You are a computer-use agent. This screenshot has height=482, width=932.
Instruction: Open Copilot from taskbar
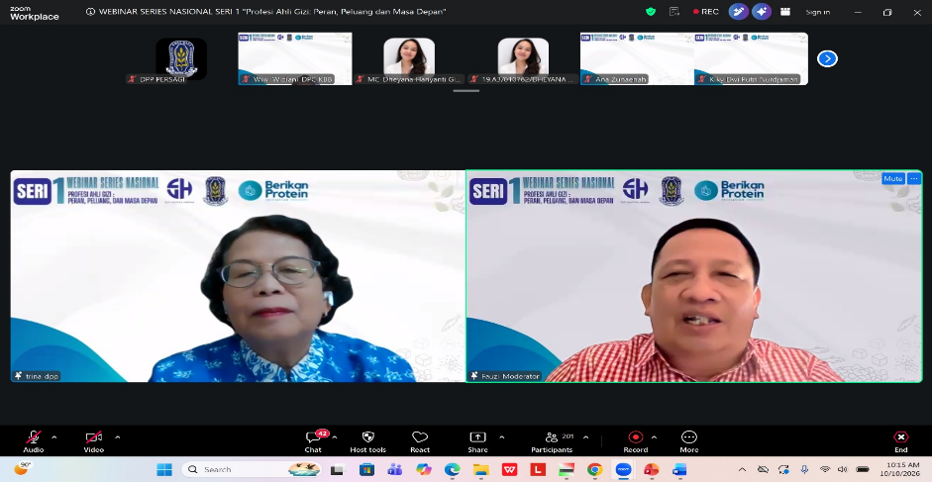(x=423, y=470)
